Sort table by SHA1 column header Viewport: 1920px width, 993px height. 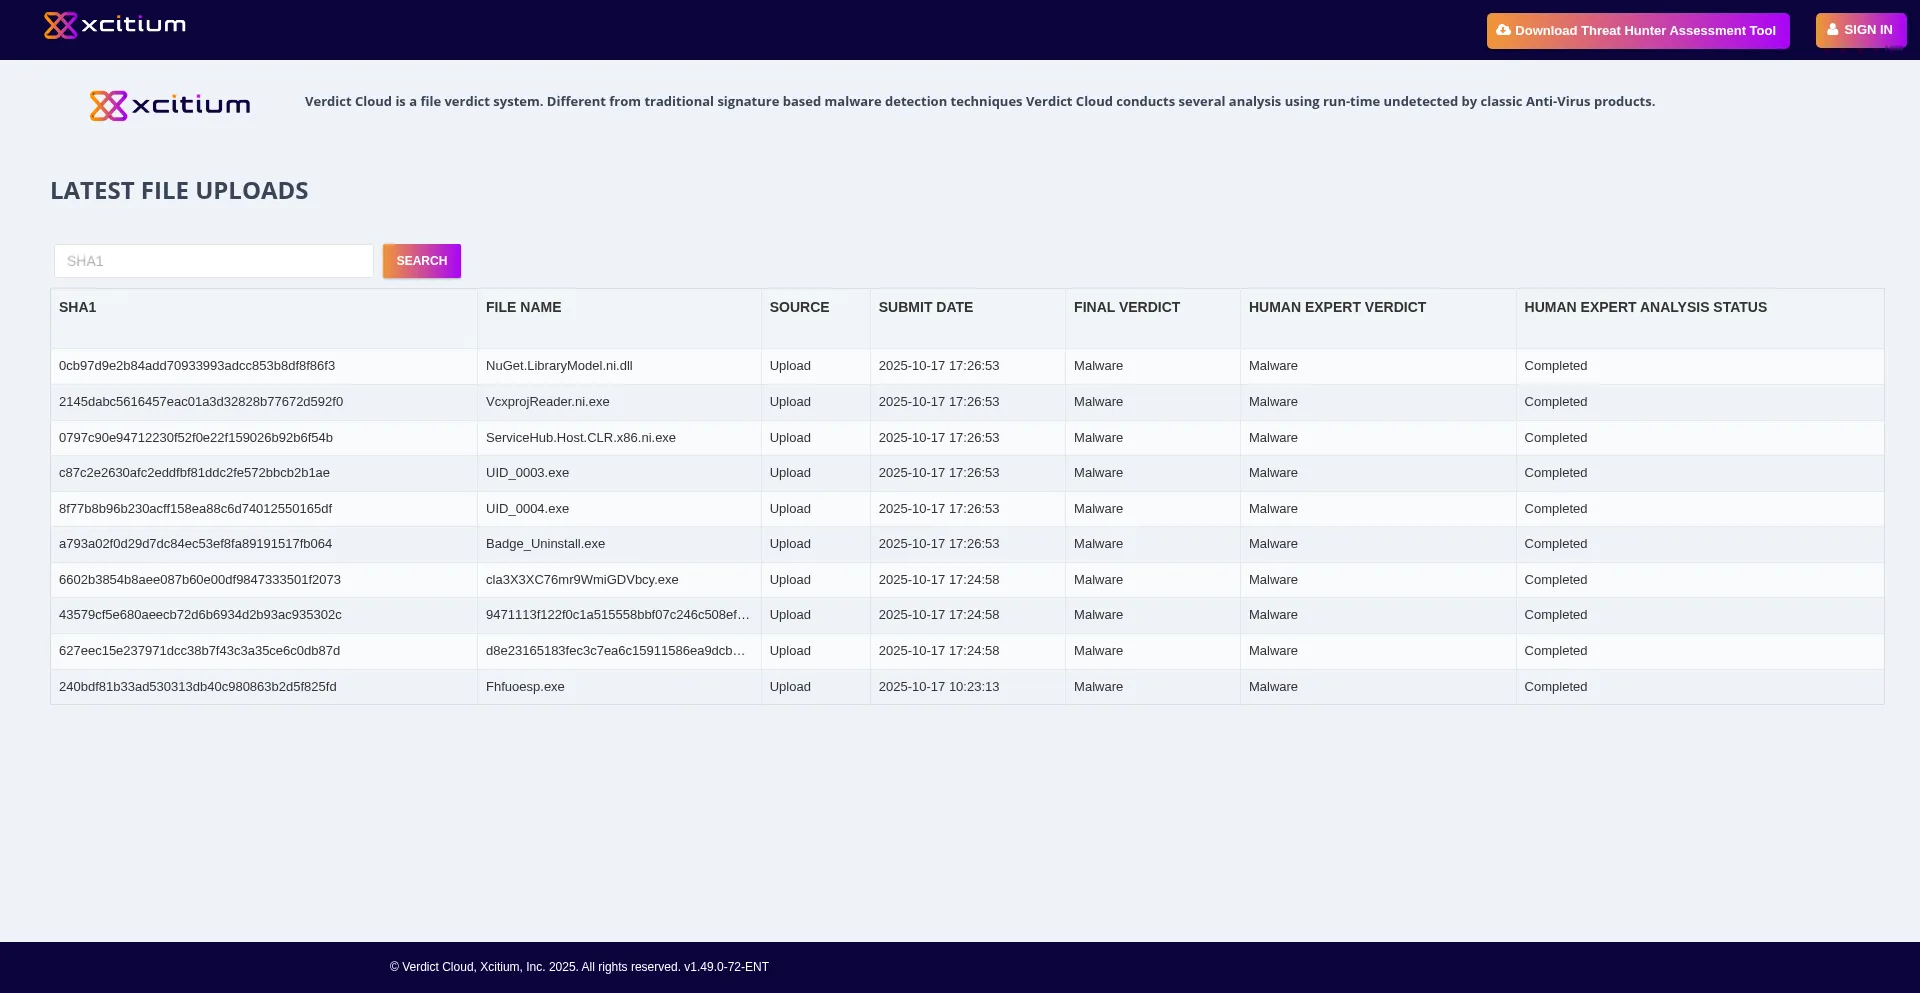(x=78, y=307)
